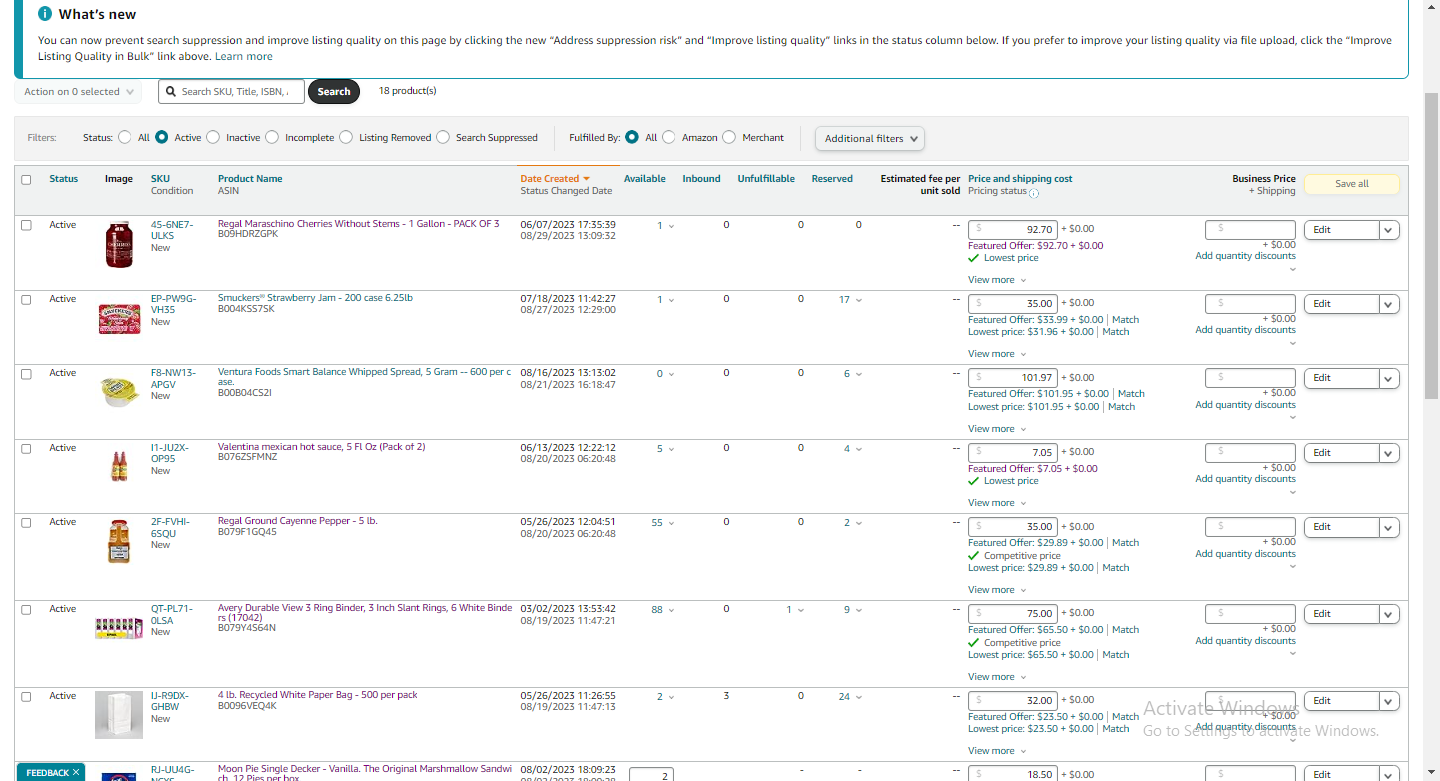This screenshot has height=781, width=1440.
Task: Click the price field showing 7.05
Action: coord(1013,452)
